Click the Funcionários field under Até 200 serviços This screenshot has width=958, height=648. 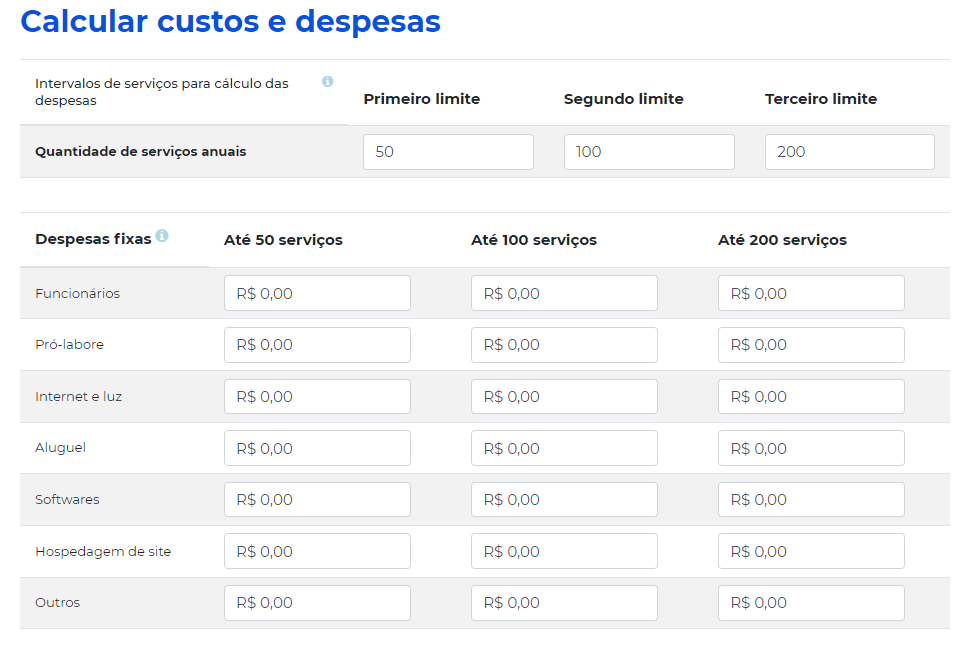(810, 292)
